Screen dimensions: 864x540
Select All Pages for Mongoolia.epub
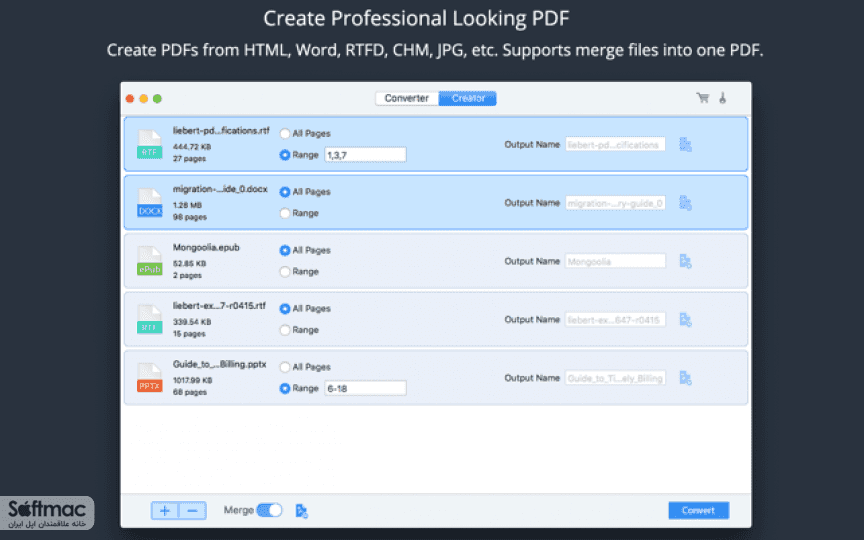pyautogui.click(x=284, y=250)
